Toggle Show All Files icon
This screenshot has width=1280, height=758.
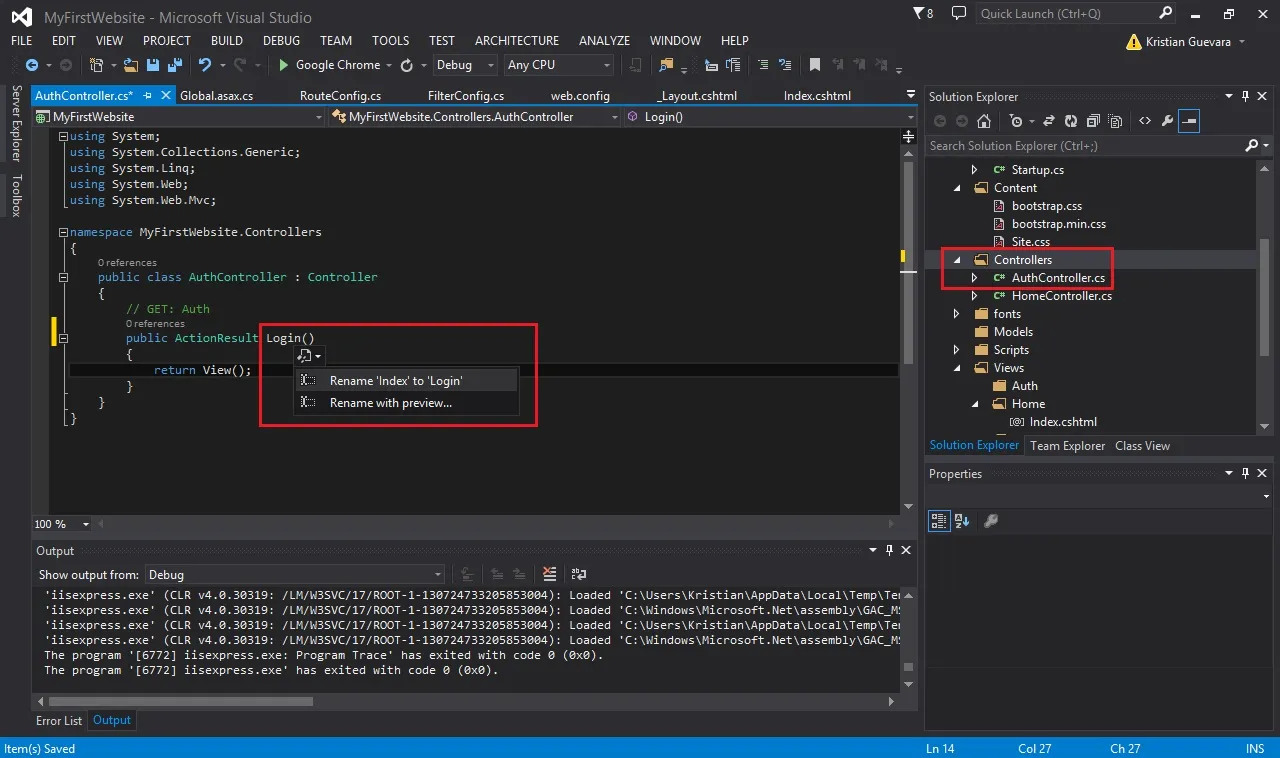(1114, 121)
